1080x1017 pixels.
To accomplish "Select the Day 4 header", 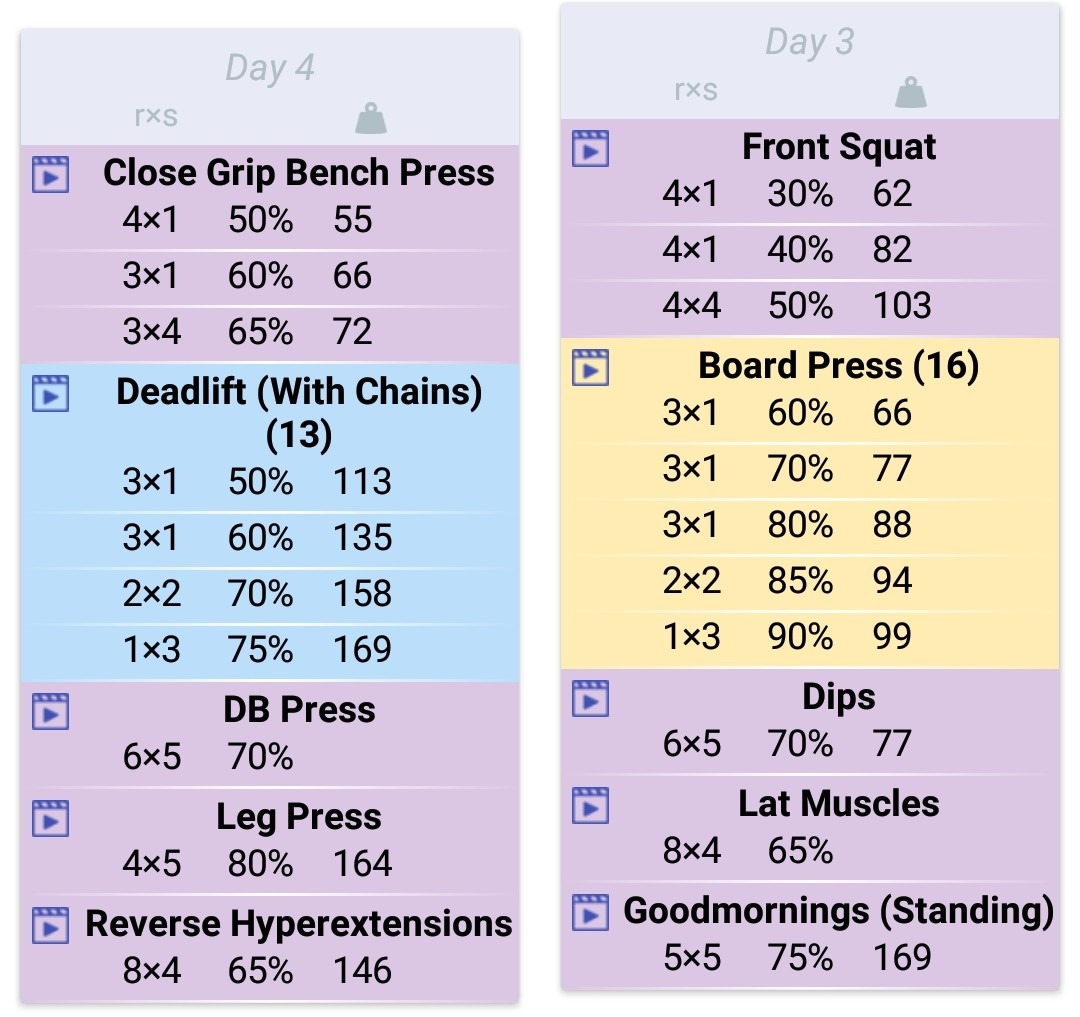I will click(x=270, y=68).
